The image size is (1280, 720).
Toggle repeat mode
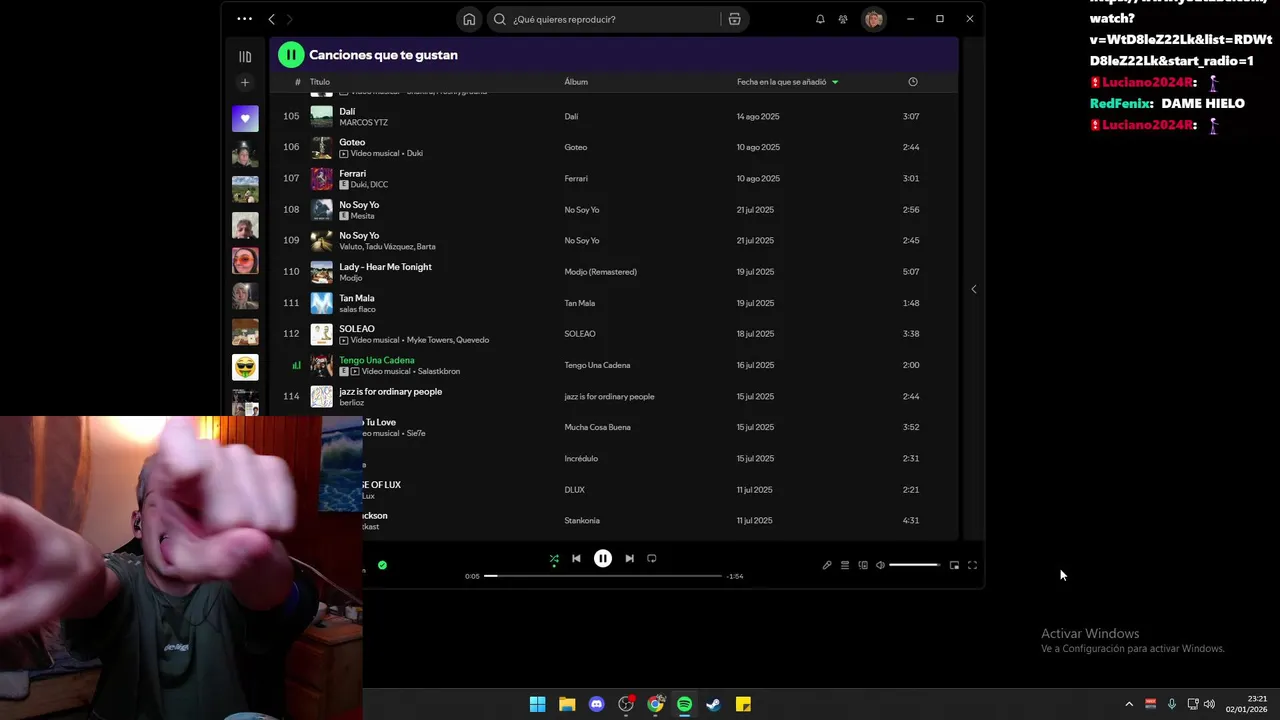pyautogui.click(x=652, y=559)
